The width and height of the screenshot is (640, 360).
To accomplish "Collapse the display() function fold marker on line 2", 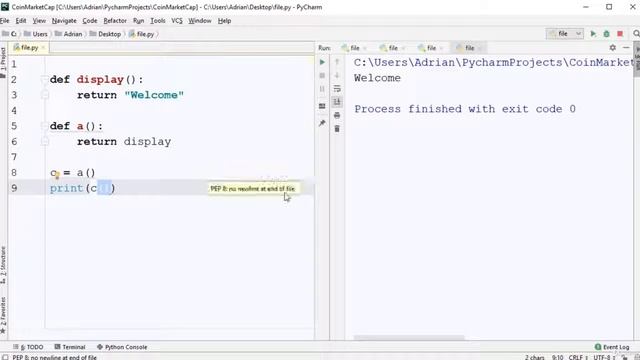I will [x=45, y=80].
